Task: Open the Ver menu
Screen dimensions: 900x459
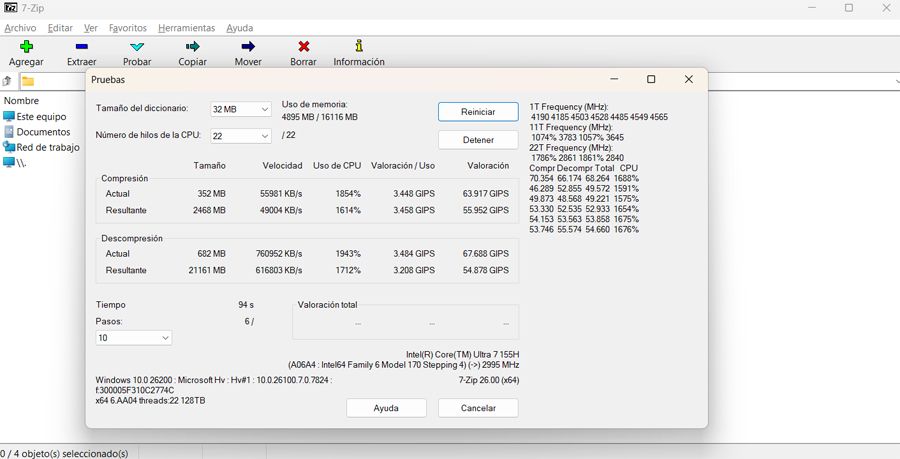Action: (x=91, y=28)
